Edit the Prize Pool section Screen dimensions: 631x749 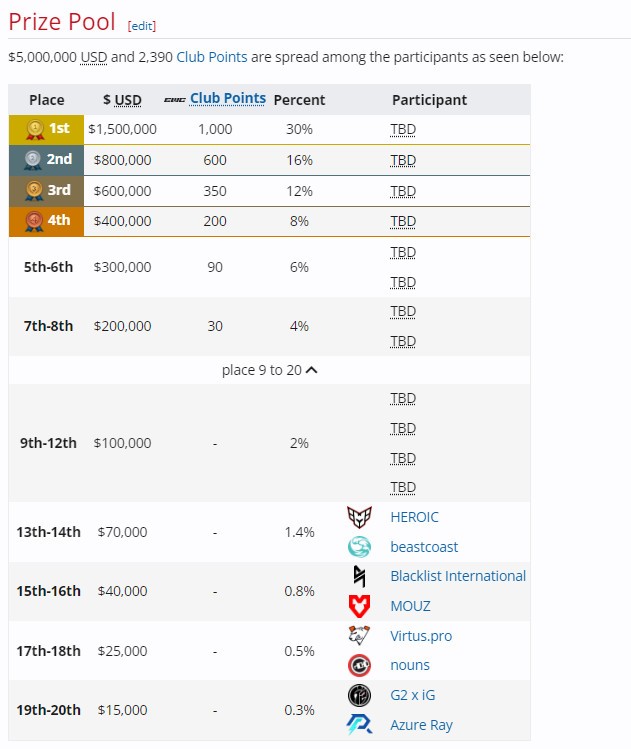[x=142, y=26]
